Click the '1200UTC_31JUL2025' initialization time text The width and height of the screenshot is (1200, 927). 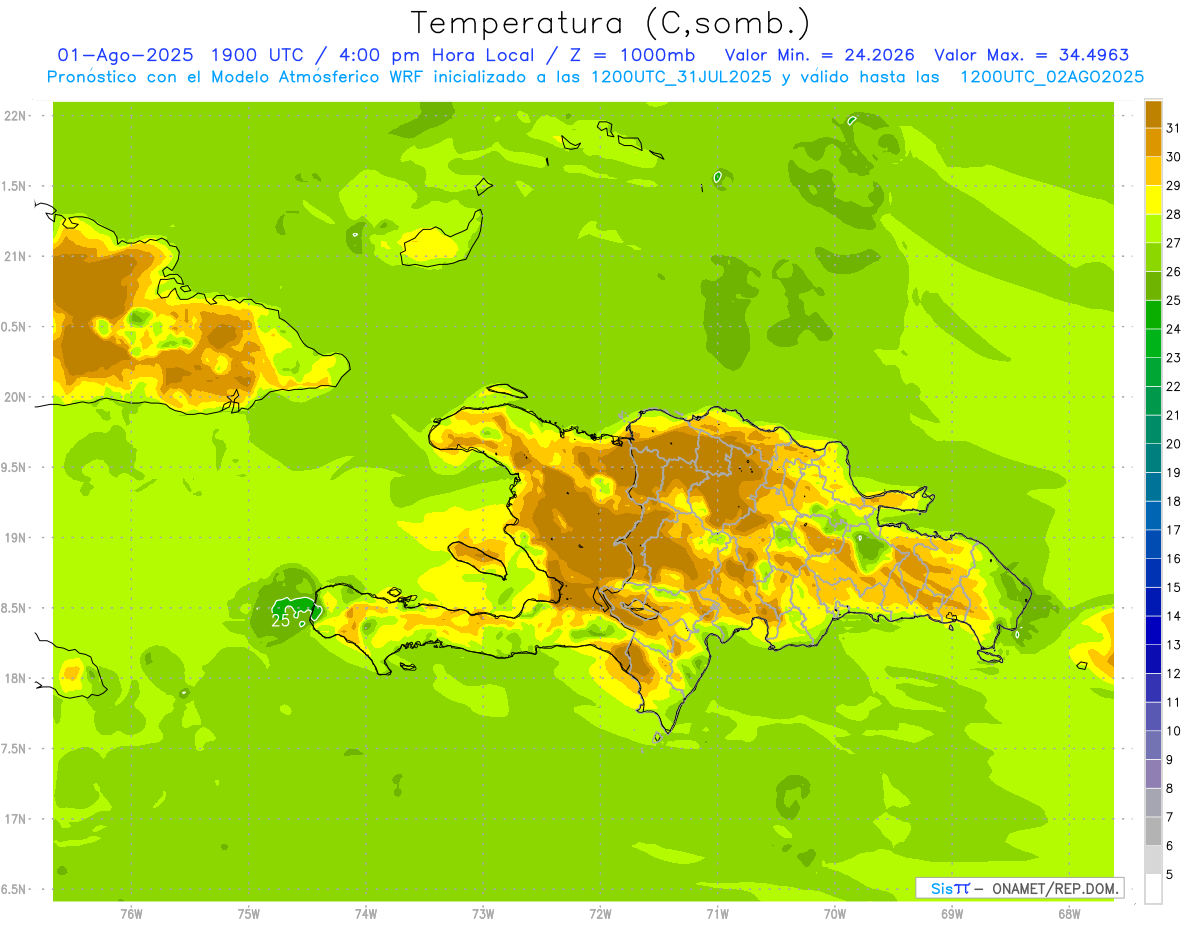681,77
